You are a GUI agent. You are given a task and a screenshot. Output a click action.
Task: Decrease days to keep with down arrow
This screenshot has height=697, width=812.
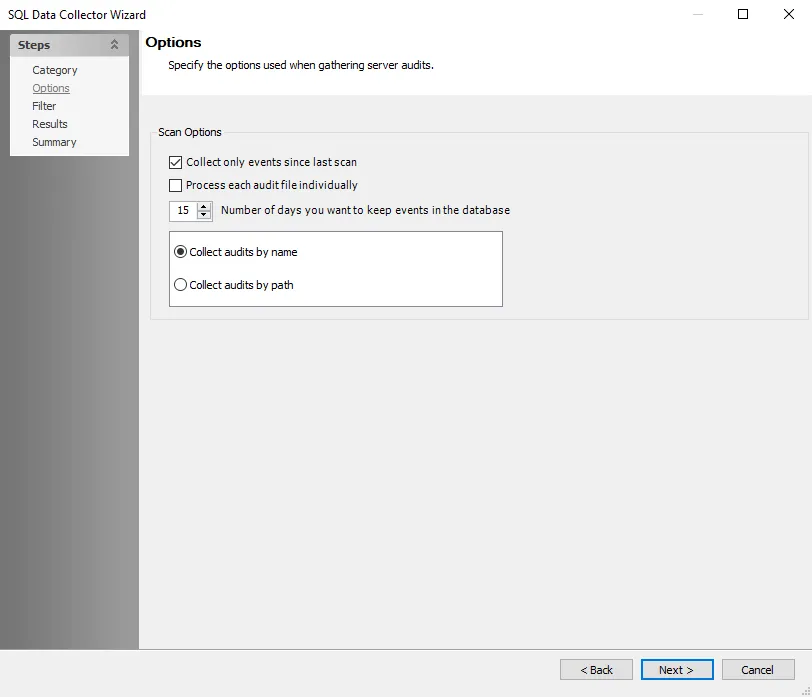204,214
